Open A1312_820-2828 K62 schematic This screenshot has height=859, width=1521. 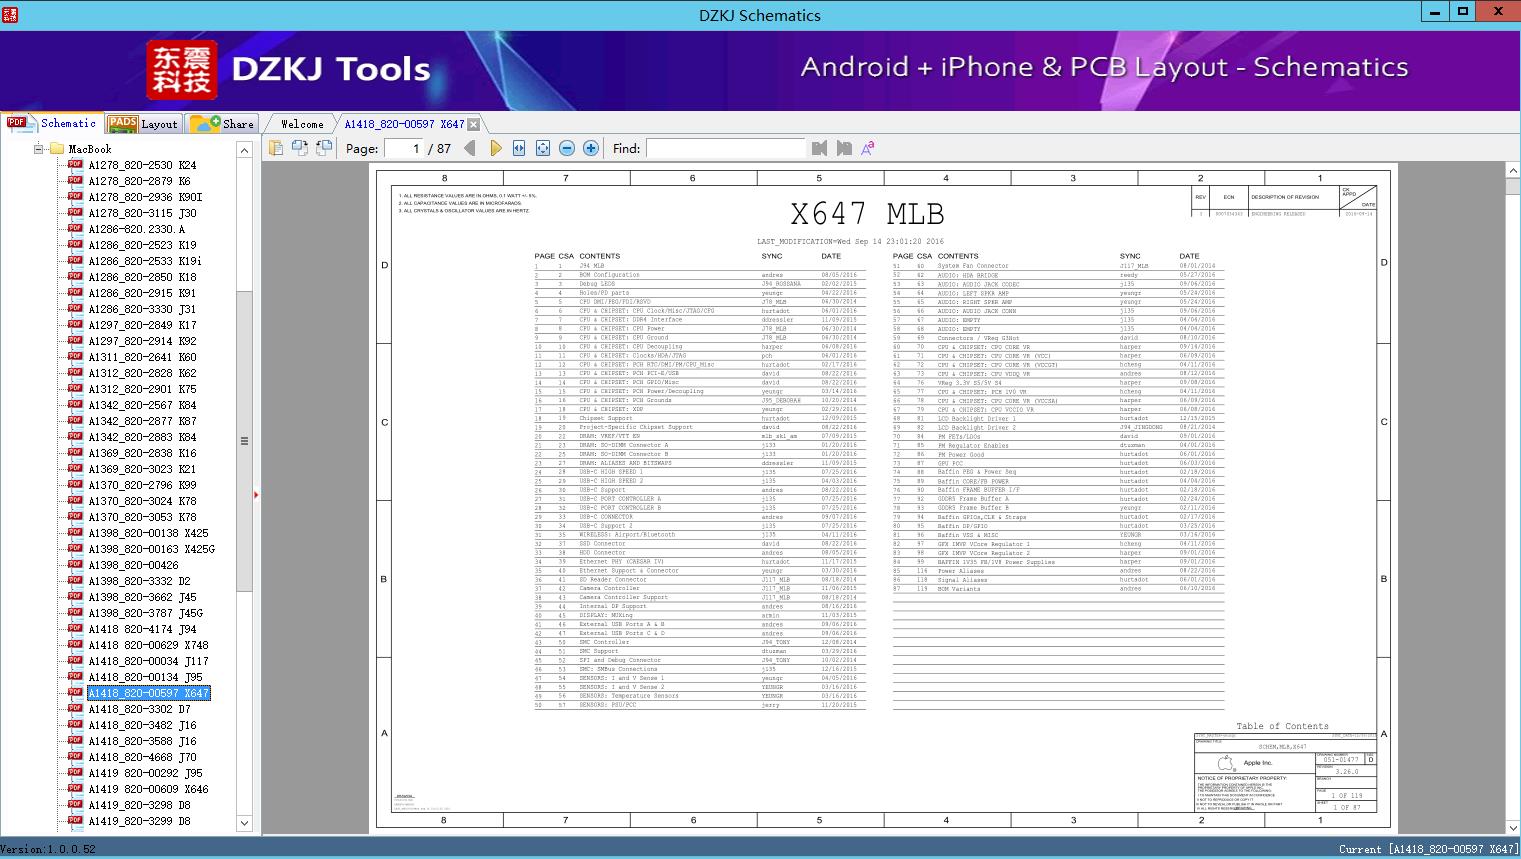pos(142,373)
